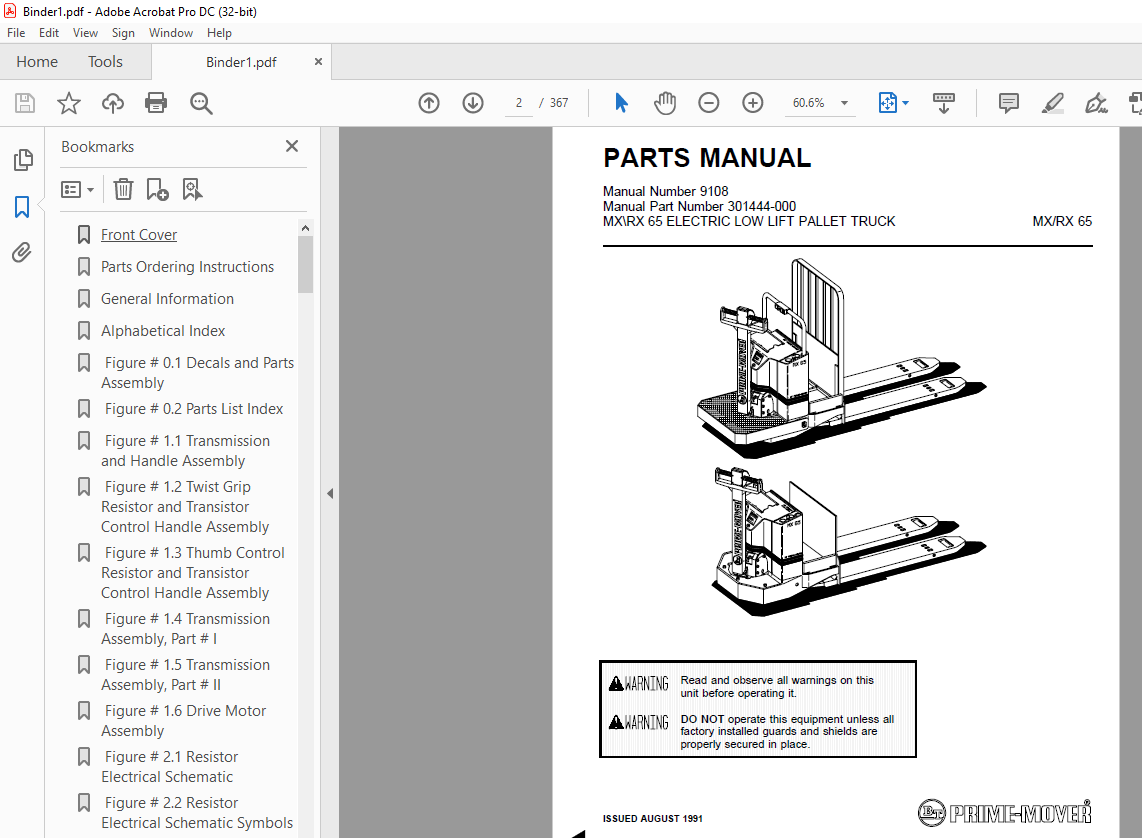
Task: Open Figure # 2.1 Resistor Electrical Schematic
Action: [x=170, y=767]
